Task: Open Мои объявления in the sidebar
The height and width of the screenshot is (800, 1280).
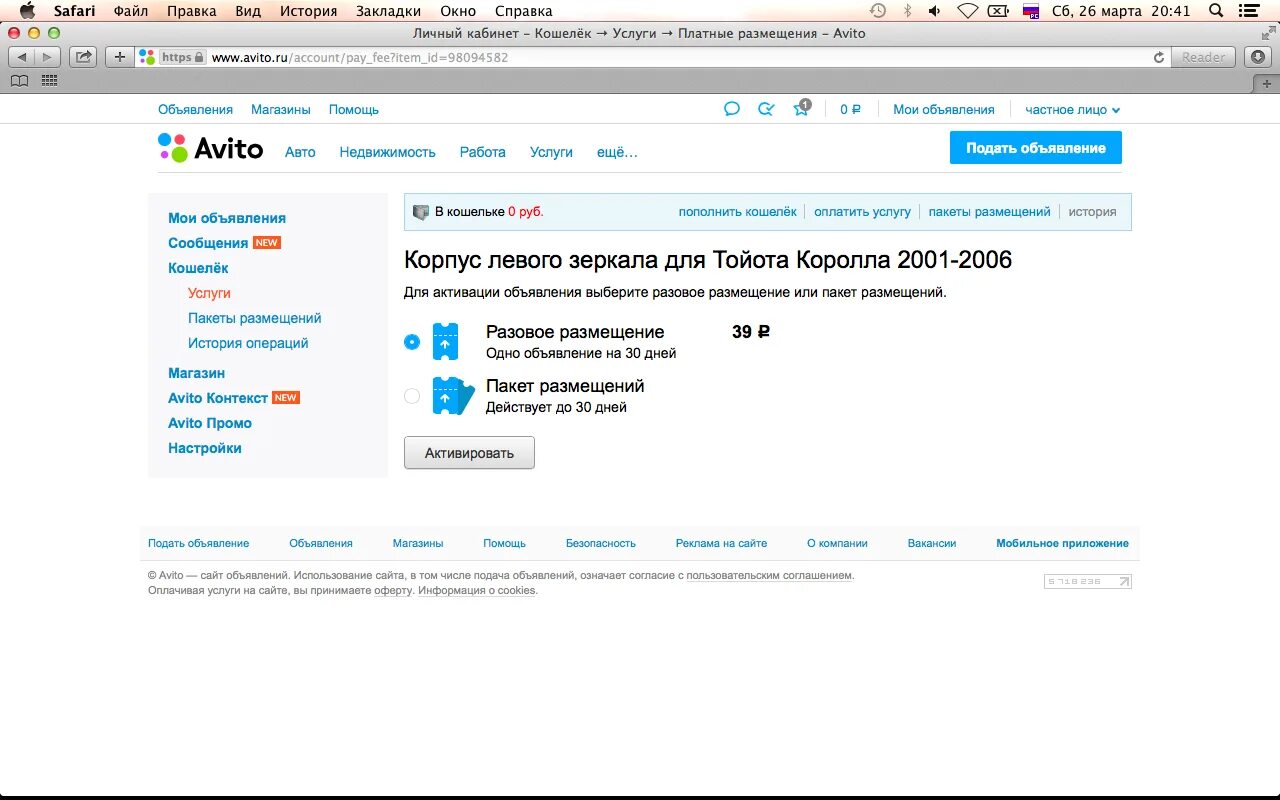Action: pyautogui.click(x=227, y=218)
